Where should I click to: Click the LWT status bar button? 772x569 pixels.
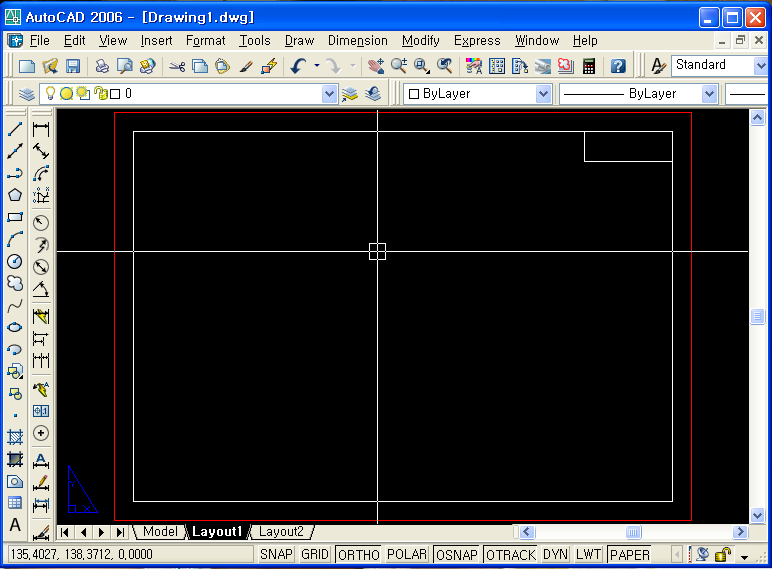click(x=588, y=555)
